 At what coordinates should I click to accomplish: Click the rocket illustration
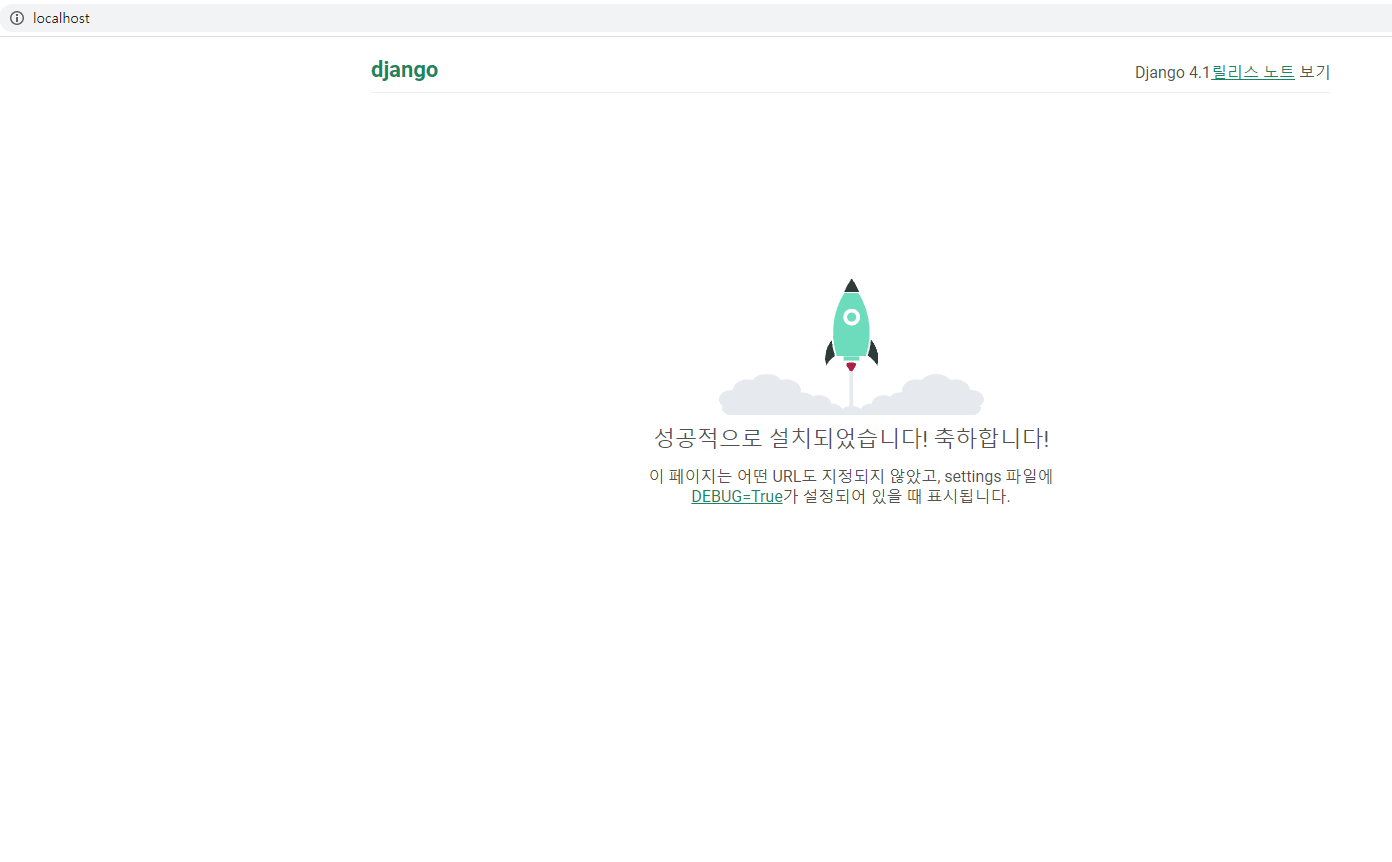click(851, 346)
